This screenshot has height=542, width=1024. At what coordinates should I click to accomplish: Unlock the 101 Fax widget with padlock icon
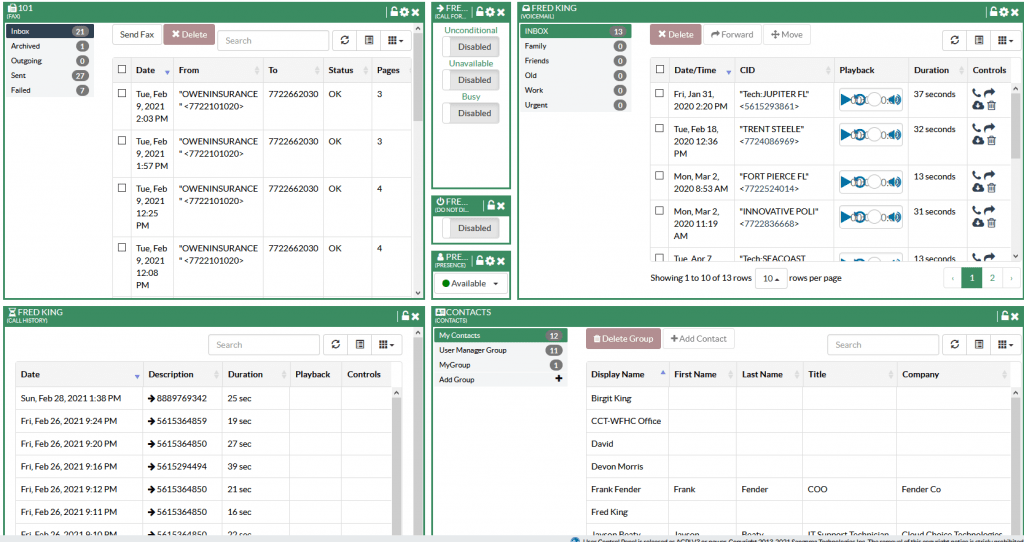(394, 12)
